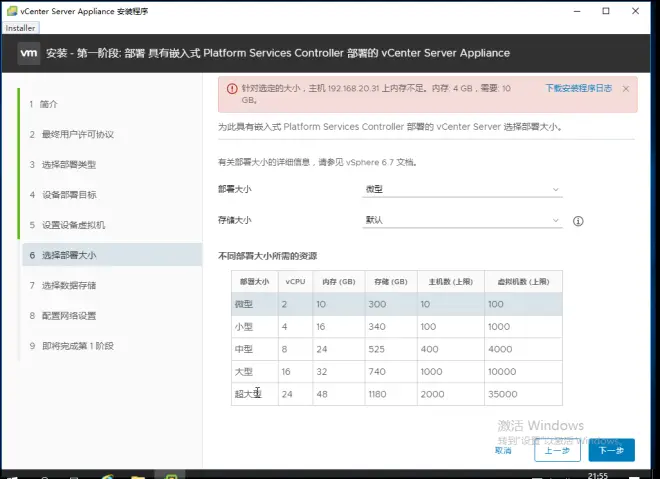Click the 虚拟机数 (上限) column header

(x=524, y=282)
